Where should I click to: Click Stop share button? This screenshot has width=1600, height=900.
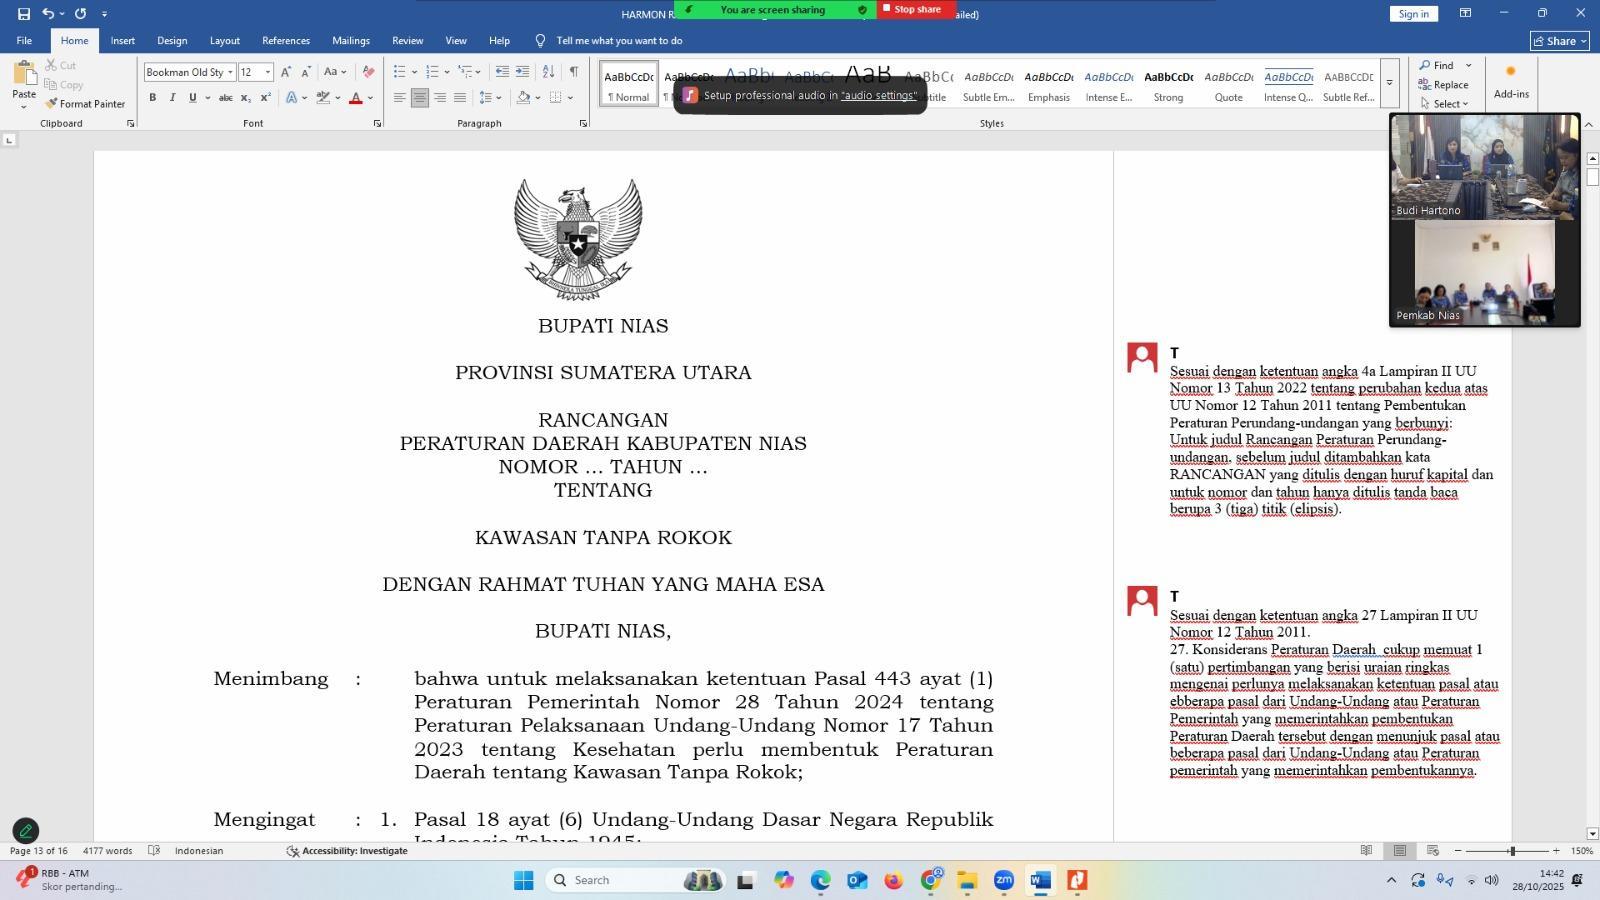(x=916, y=10)
